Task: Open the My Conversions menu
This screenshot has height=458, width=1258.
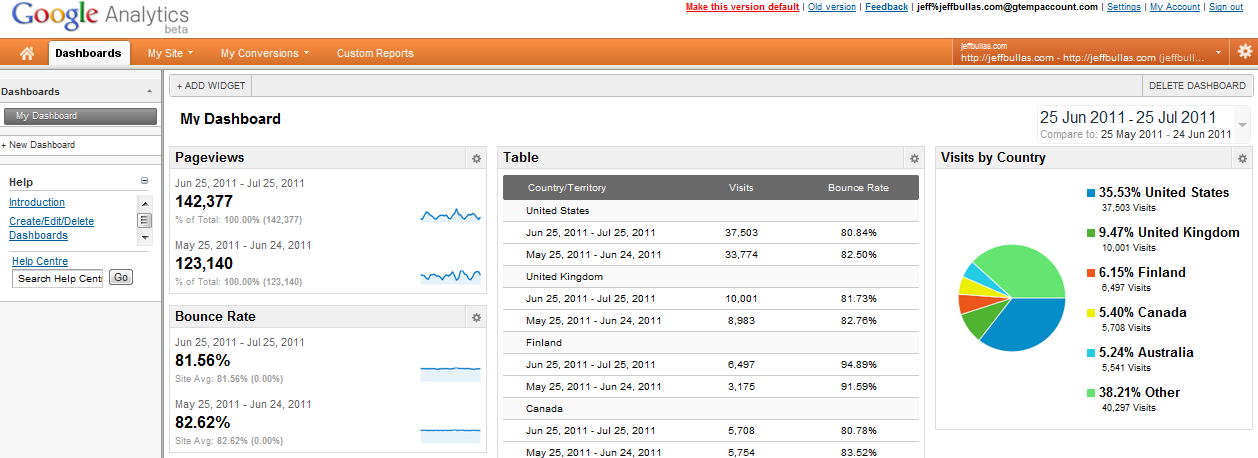Action: [x=265, y=53]
